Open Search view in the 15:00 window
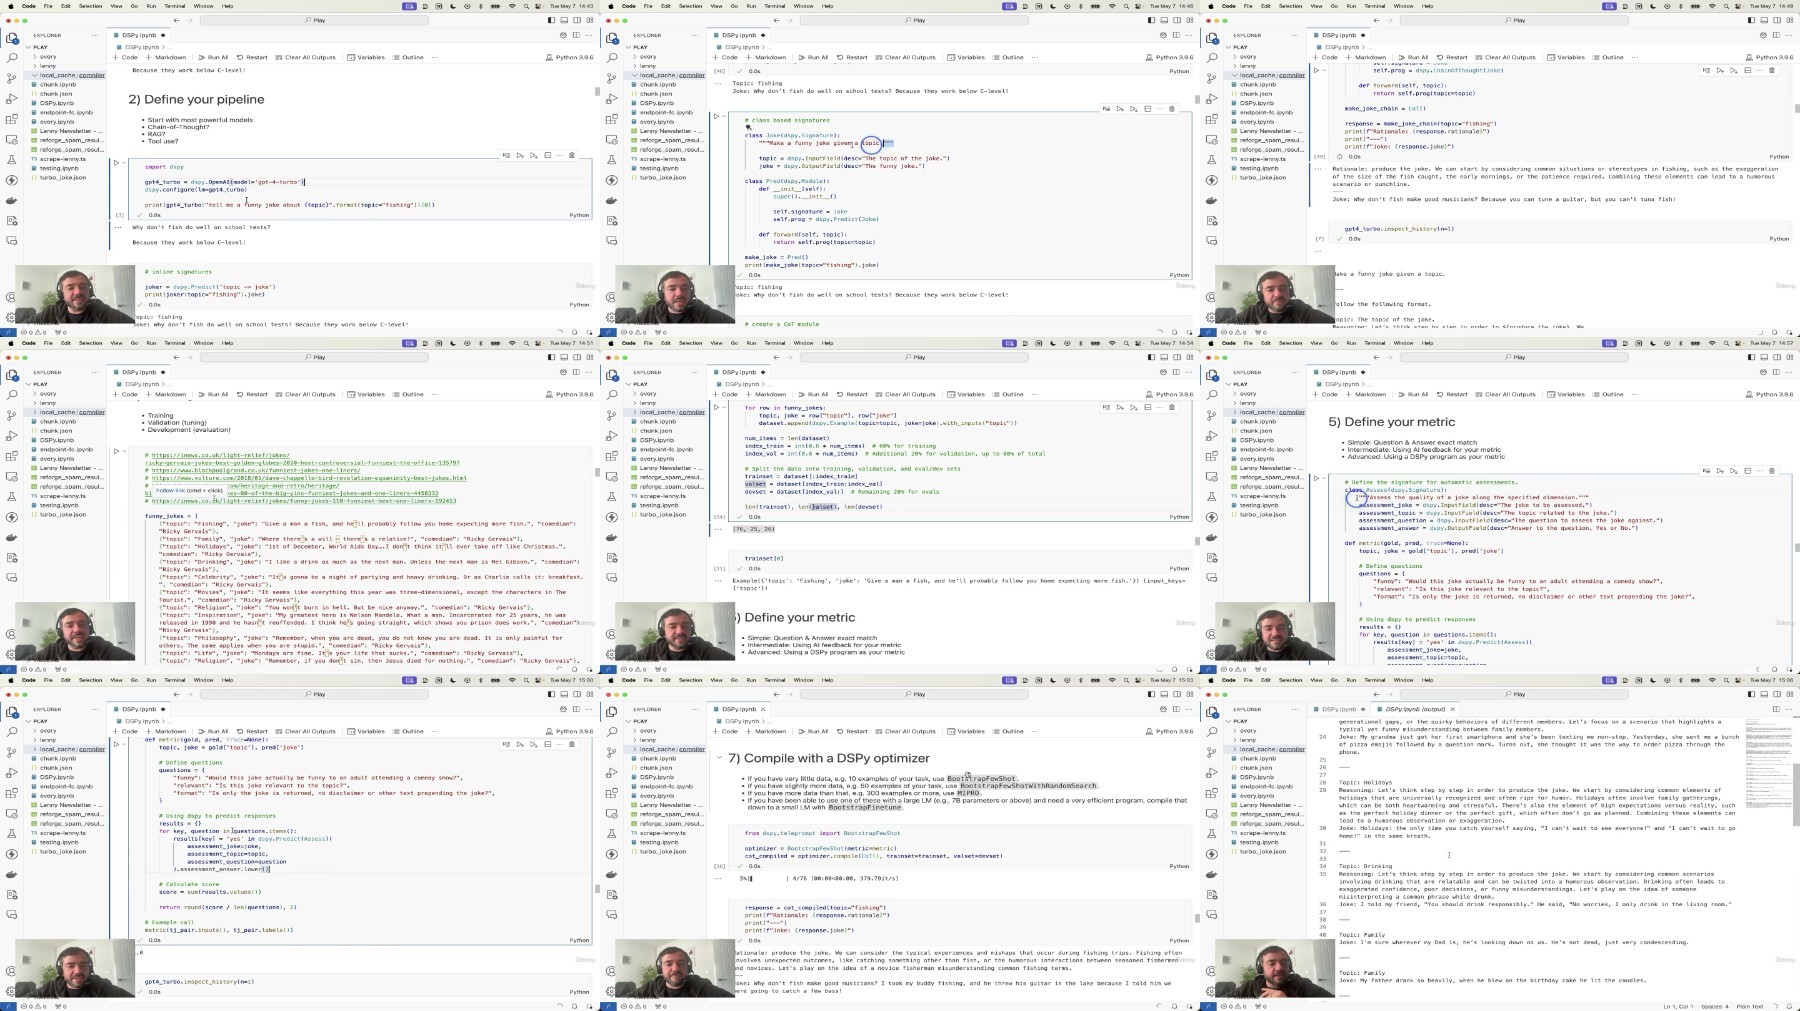The height and width of the screenshot is (1011, 1800). pos(12,733)
